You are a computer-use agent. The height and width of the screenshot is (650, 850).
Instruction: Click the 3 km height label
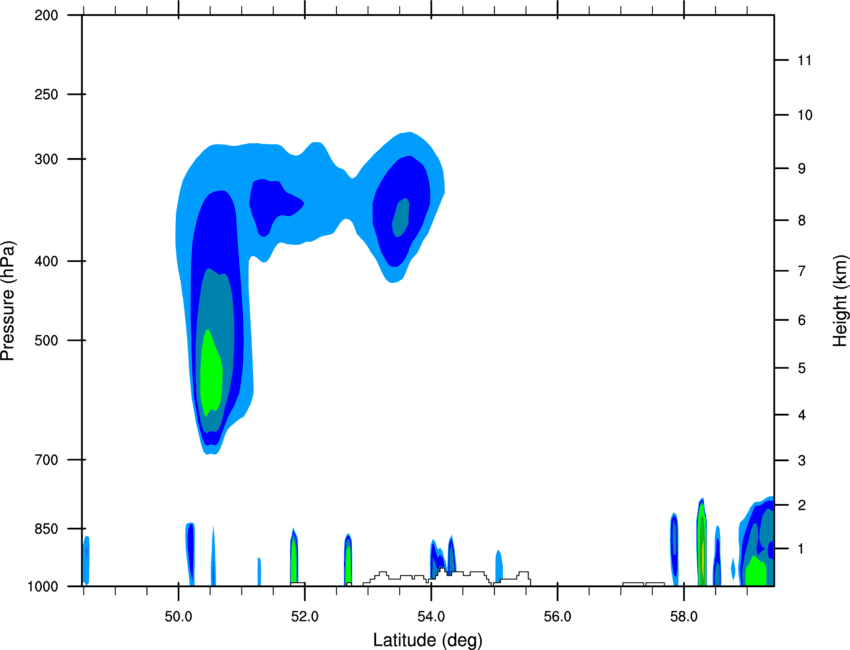(802, 461)
